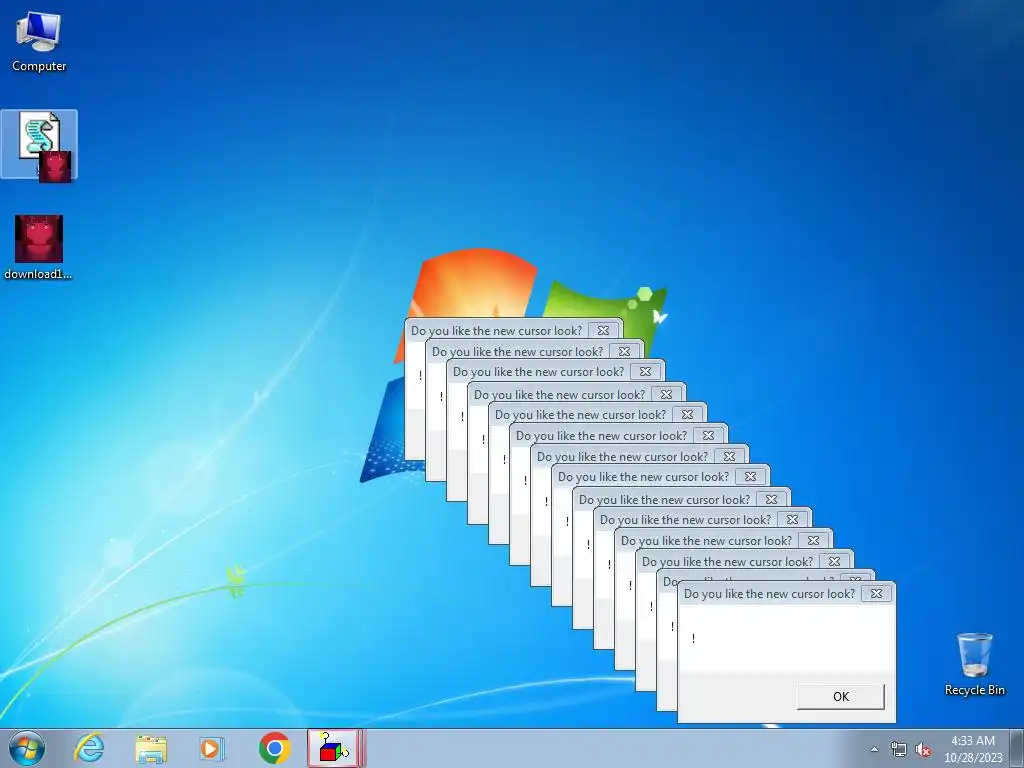This screenshot has width=1024, height=768.
Task: Launch Internet Explorer from taskbar
Action: click(x=89, y=748)
